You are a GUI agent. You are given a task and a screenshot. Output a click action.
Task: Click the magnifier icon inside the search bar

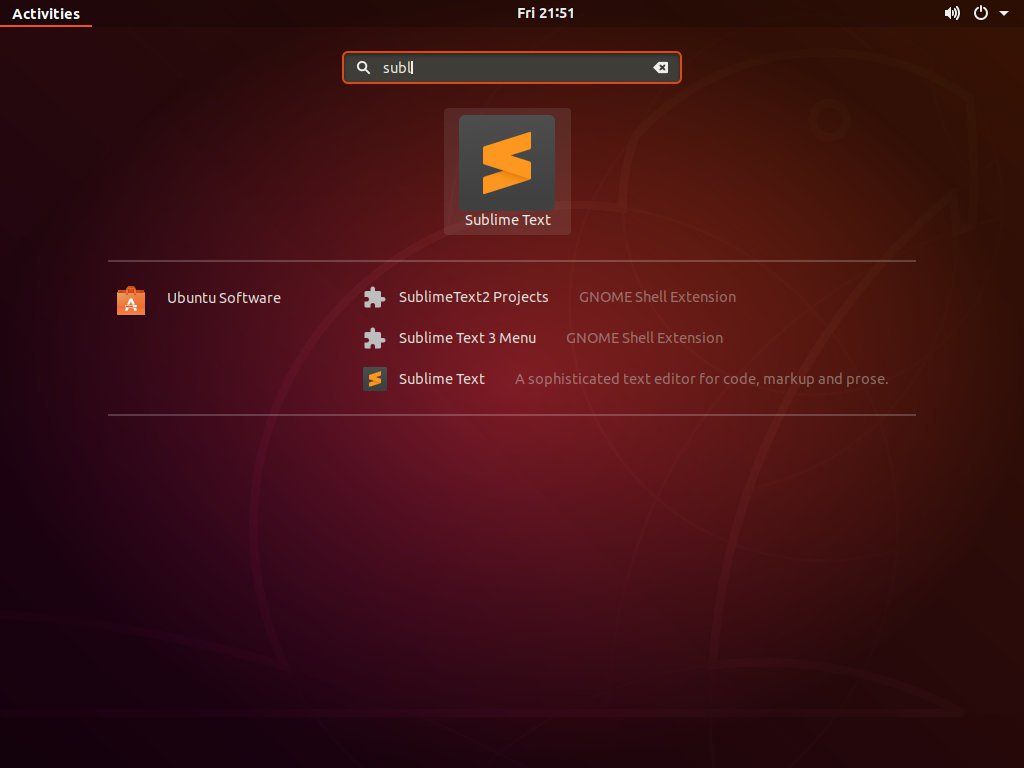tap(363, 67)
